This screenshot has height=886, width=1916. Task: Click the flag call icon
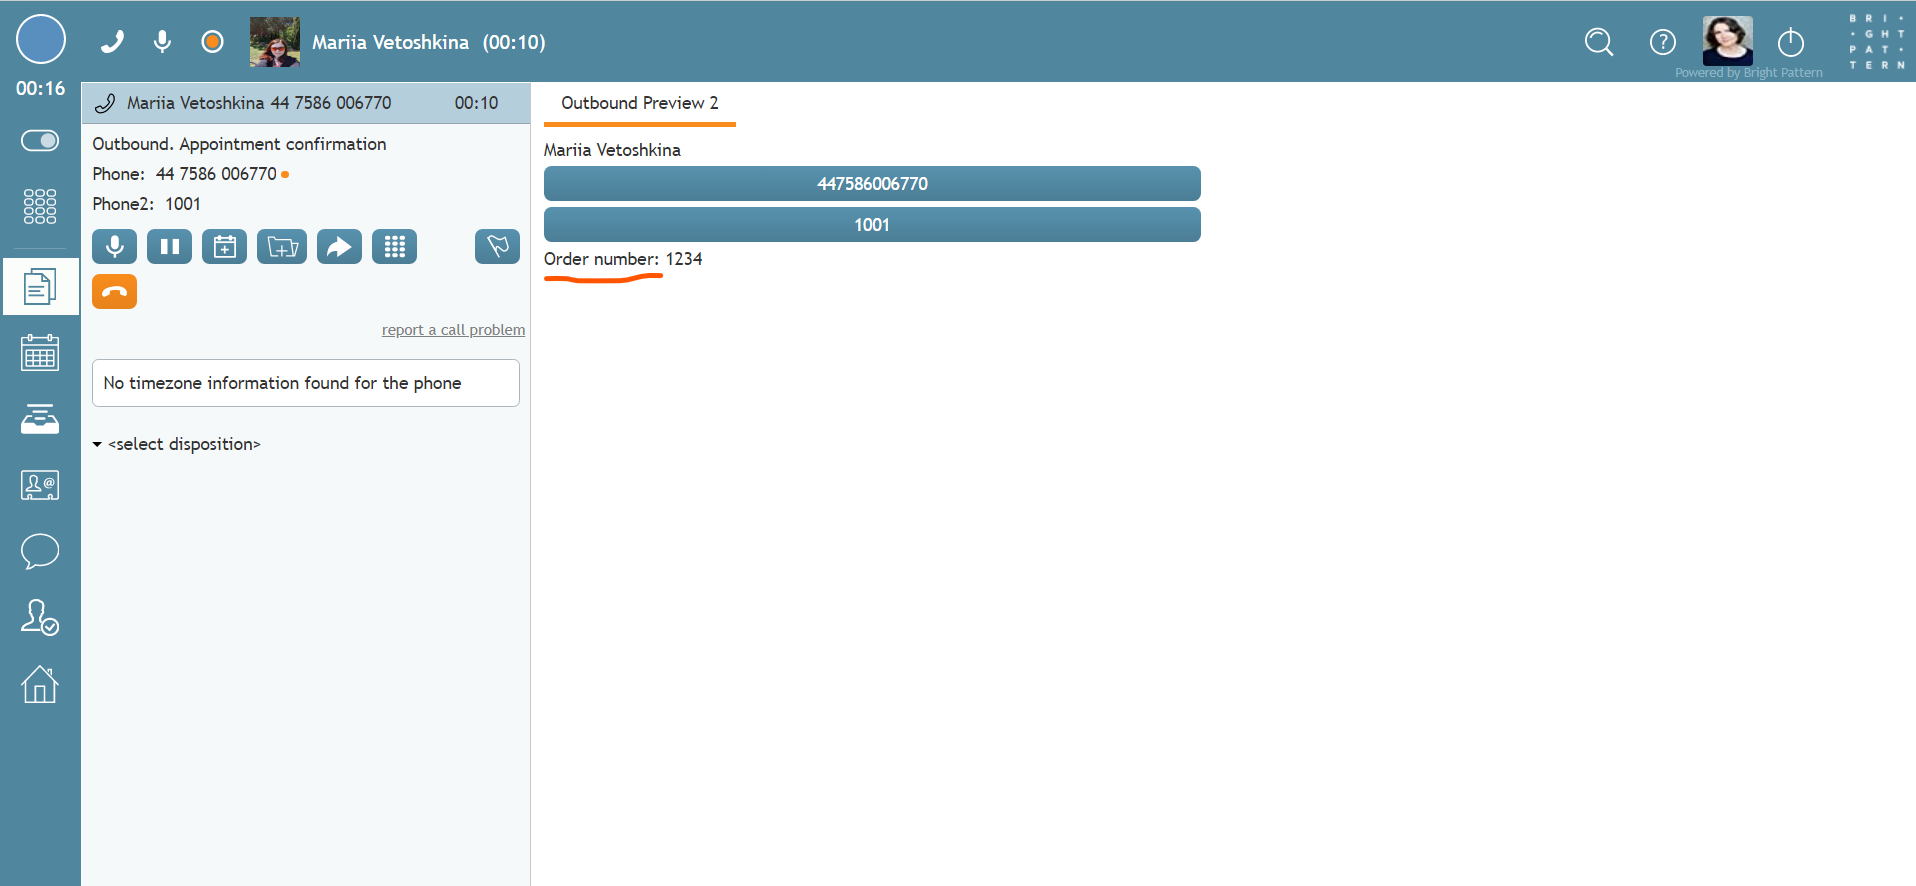(497, 246)
